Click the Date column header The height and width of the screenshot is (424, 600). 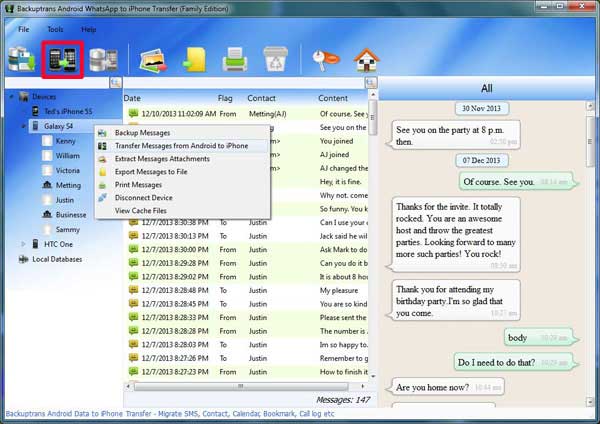click(133, 98)
